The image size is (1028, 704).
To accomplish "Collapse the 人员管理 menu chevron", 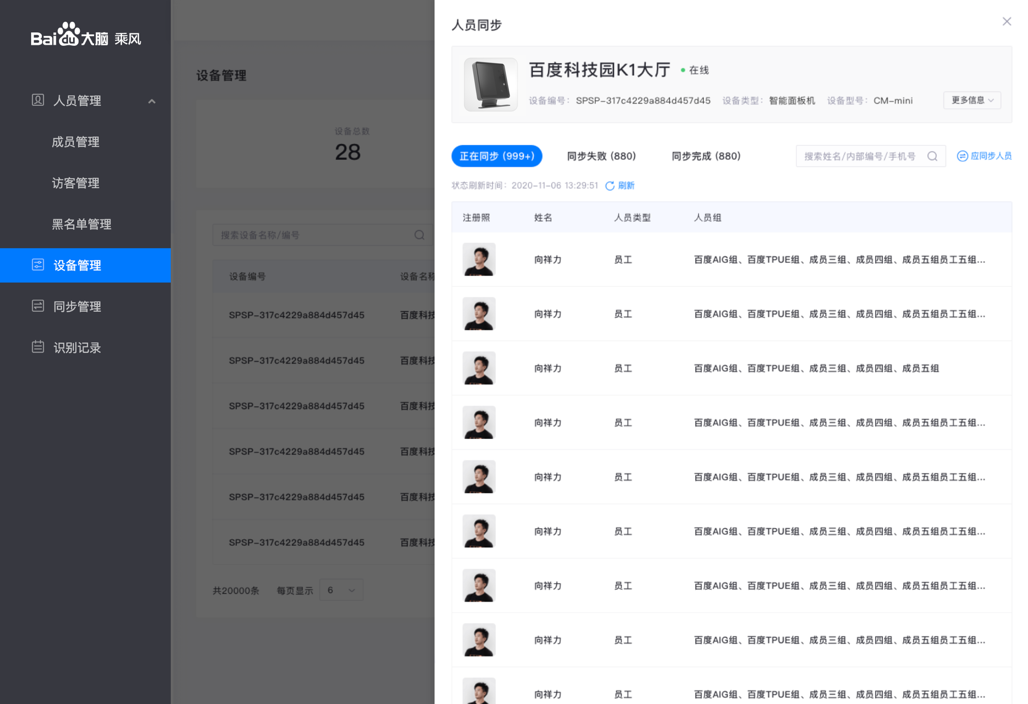I will pos(152,101).
